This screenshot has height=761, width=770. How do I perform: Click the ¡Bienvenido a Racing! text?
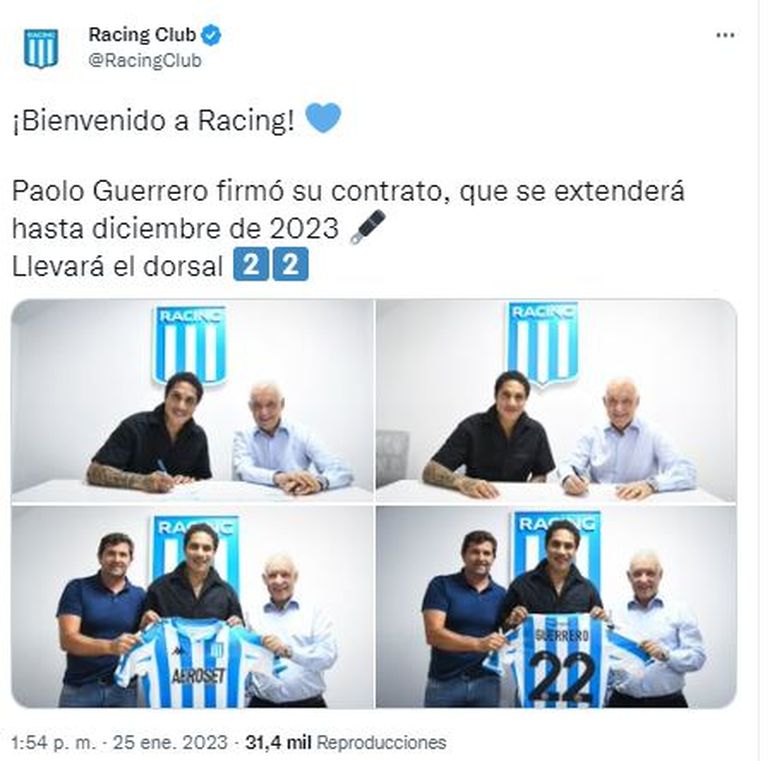tap(153, 120)
